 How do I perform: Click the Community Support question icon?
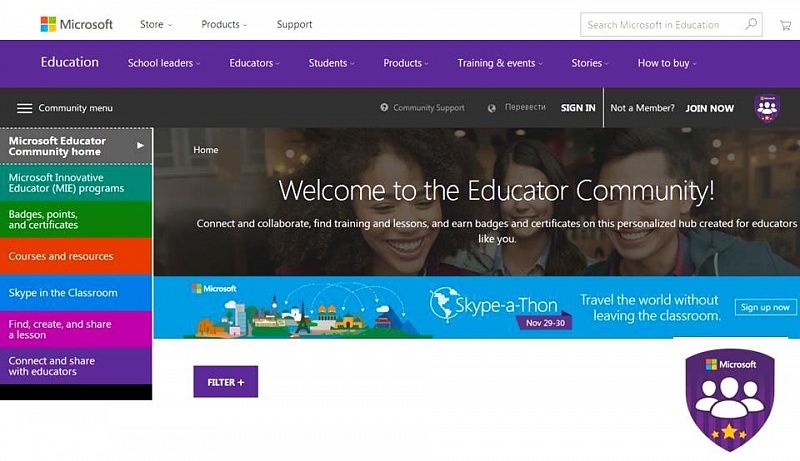[384, 108]
